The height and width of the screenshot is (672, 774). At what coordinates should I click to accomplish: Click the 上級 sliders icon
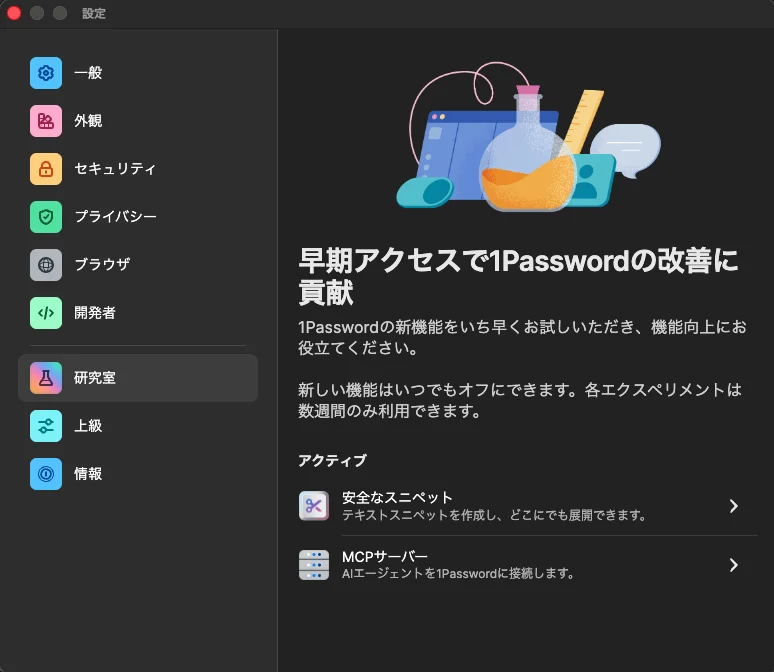pyautogui.click(x=46, y=426)
